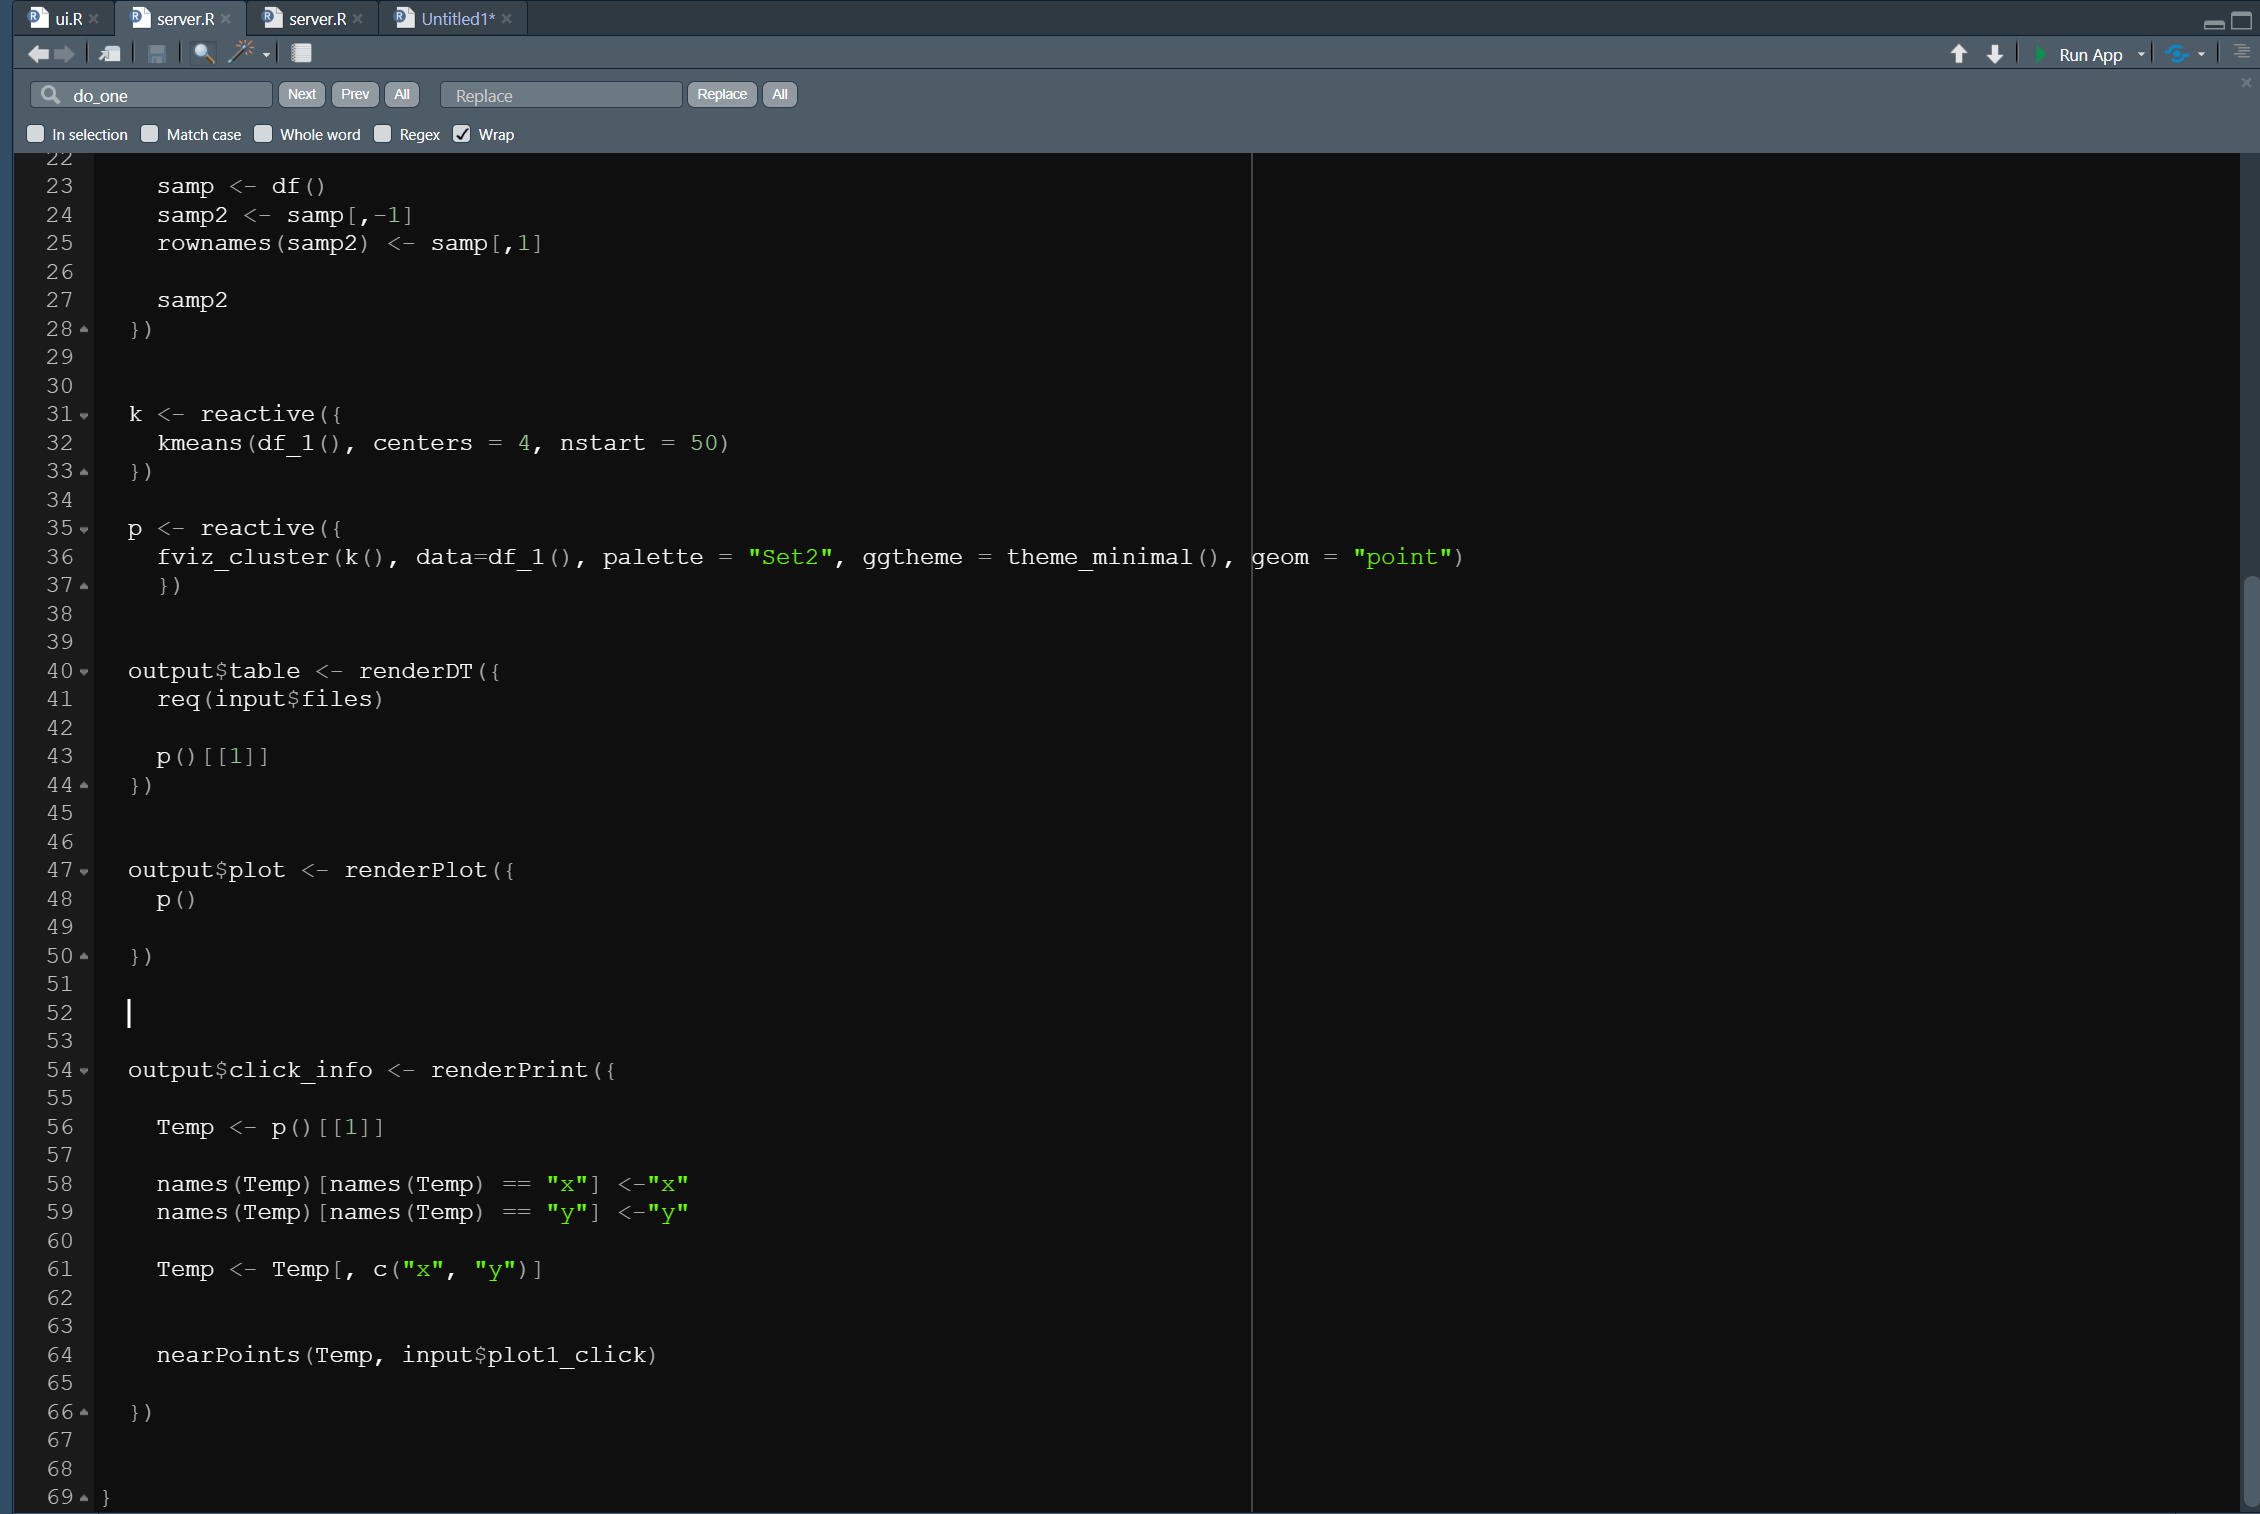Click the downward scroll arrow icon
The width and height of the screenshot is (2260, 1514).
coord(1993,52)
